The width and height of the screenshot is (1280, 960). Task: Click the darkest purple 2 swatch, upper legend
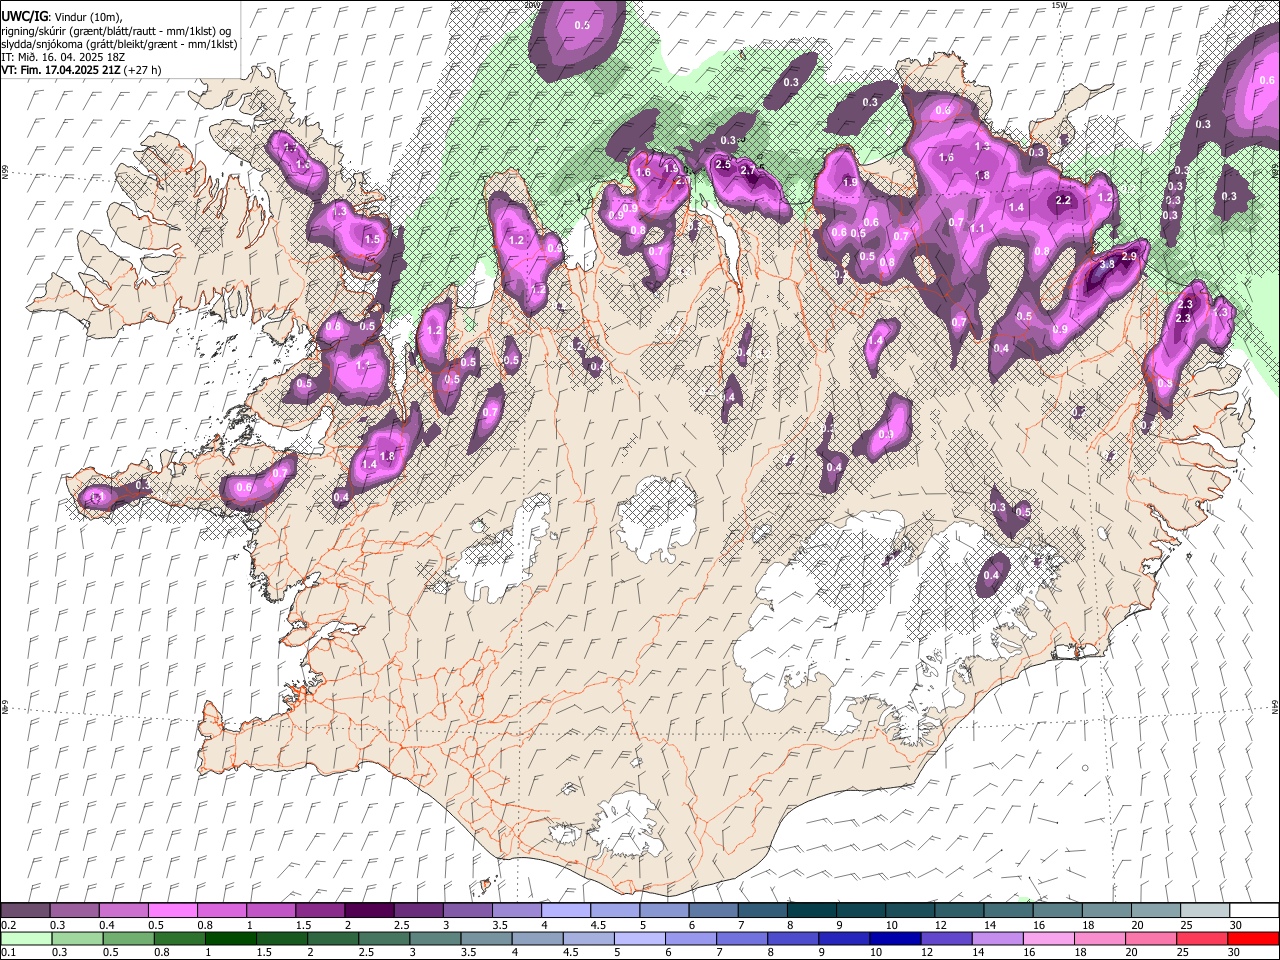pyautogui.click(x=369, y=911)
